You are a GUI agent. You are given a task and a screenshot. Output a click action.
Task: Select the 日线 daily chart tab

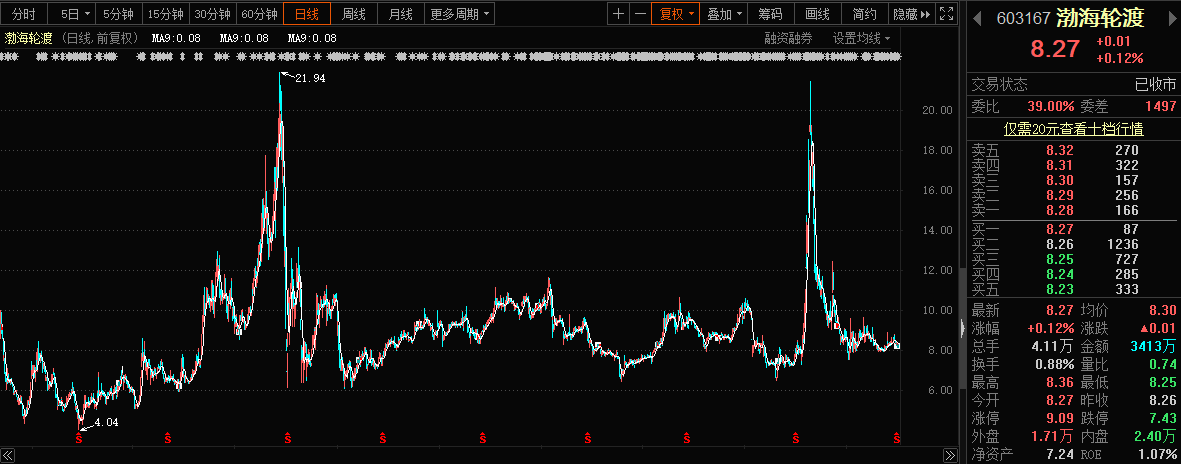307,14
